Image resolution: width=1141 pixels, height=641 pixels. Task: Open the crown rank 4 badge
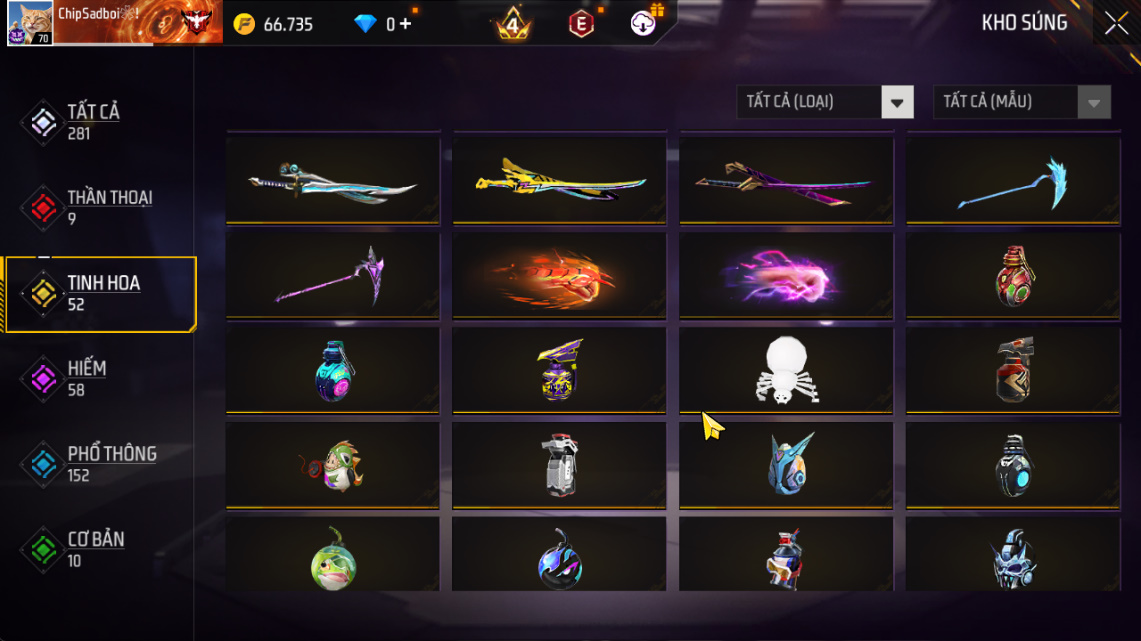pos(513,24)
